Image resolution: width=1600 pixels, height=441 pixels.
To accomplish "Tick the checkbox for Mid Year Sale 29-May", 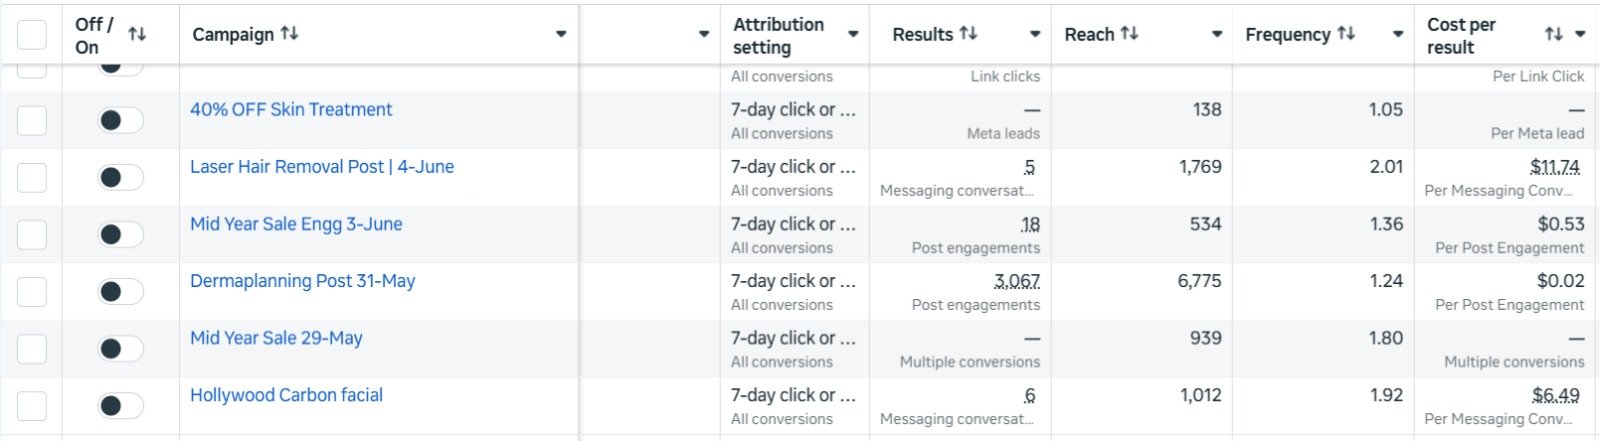I will pyautogui.click(x=32, y=349).
